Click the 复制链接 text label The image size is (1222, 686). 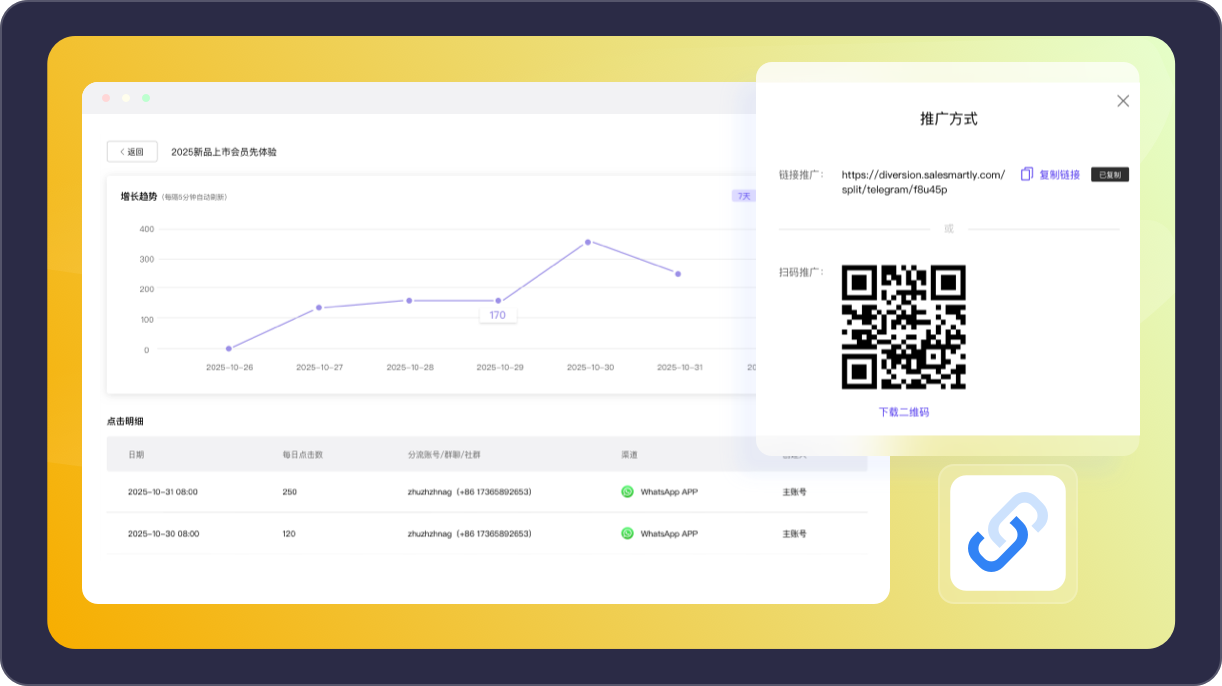1059,175
